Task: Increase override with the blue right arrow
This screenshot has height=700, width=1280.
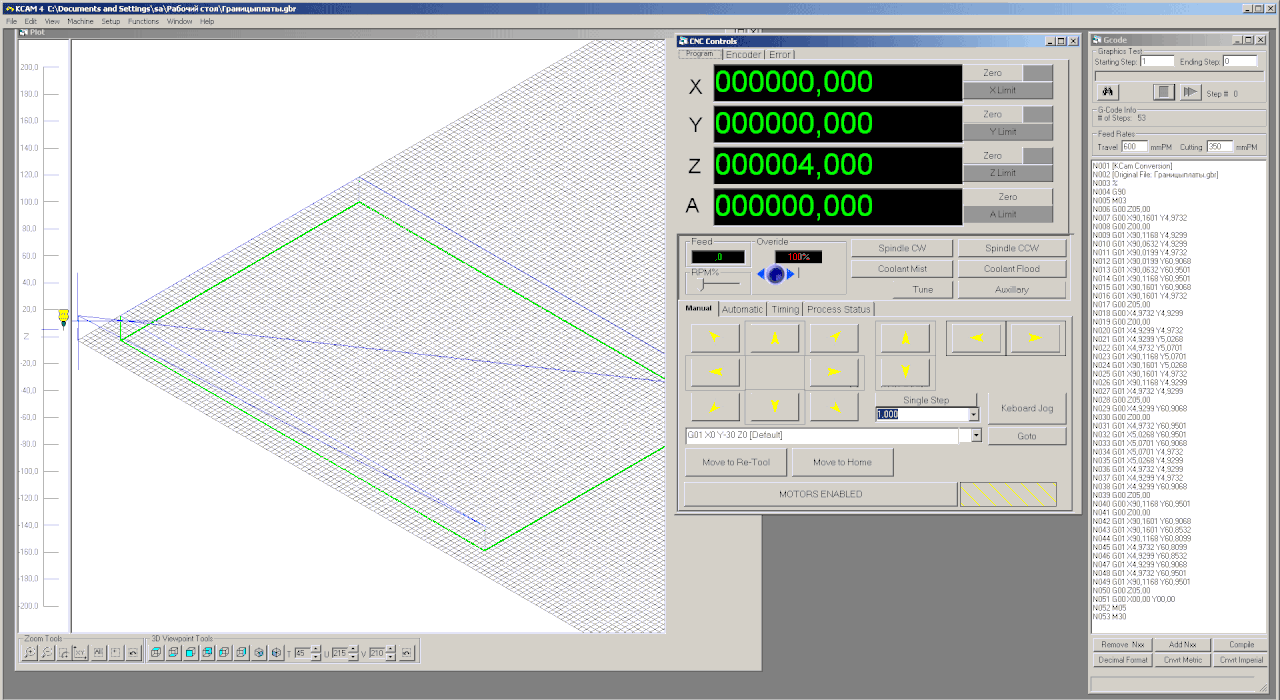Action: click(789, 274)
